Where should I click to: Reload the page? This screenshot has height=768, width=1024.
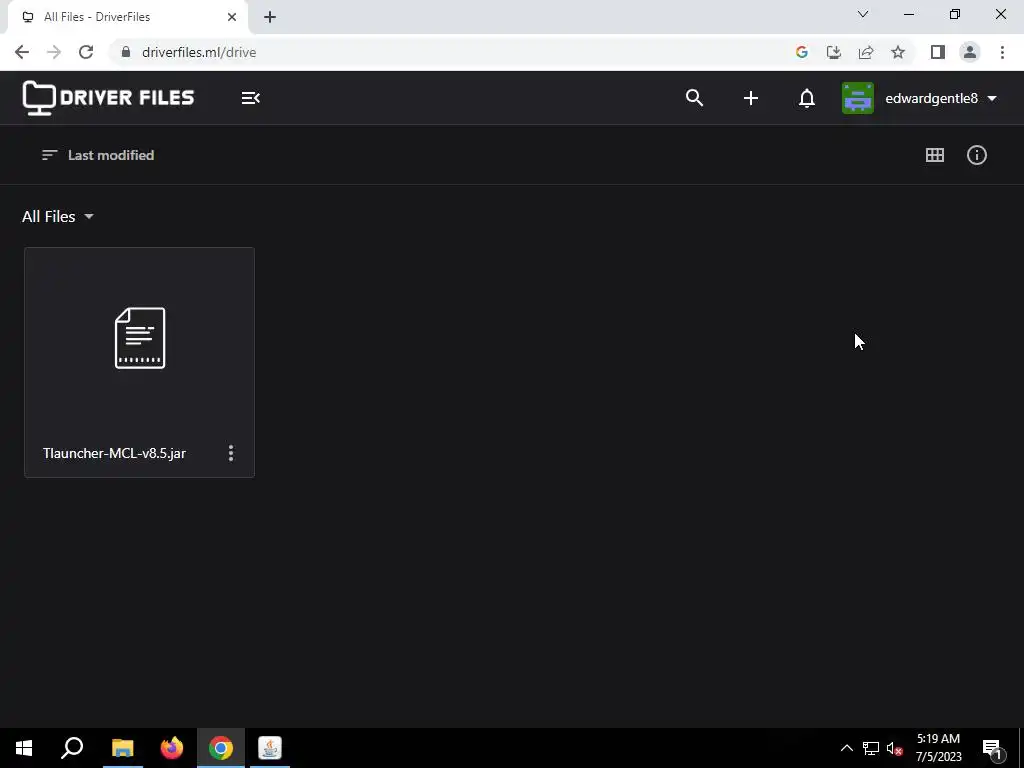click(86, 52)
